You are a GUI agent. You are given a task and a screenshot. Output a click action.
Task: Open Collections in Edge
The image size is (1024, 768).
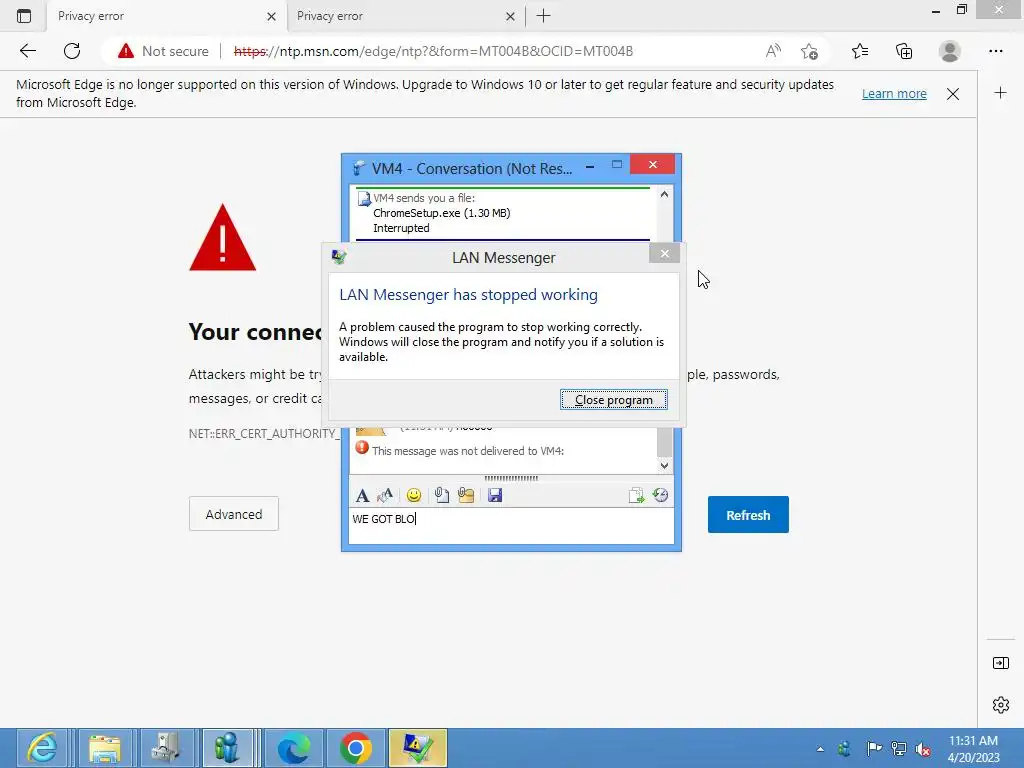[x=904, y=51]
